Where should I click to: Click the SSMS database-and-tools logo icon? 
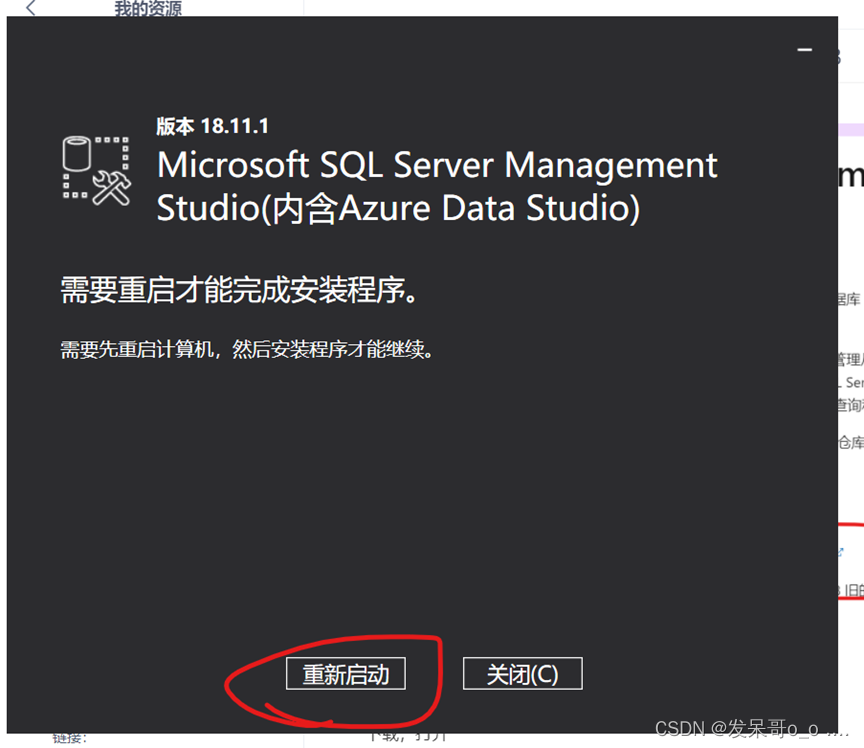point(96,171)
